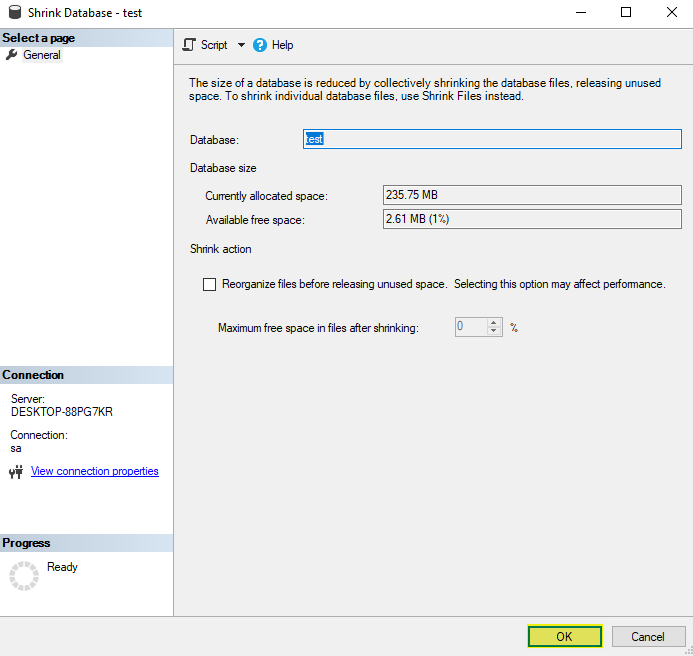Click the Select a page header

[x=86, y=38]
